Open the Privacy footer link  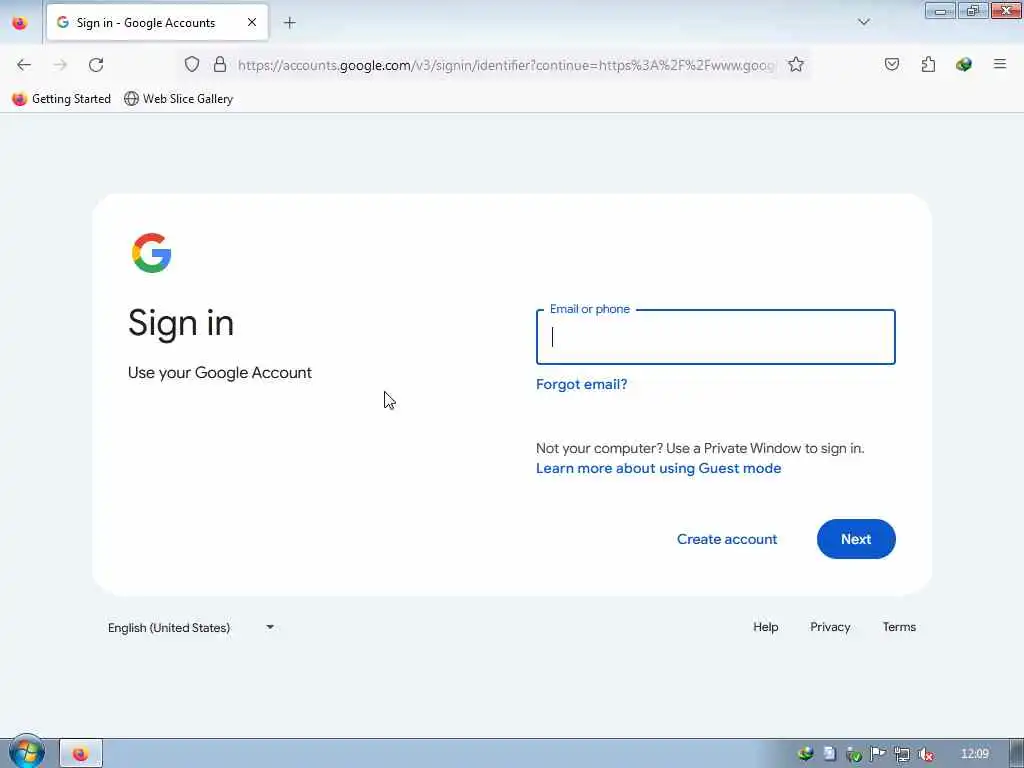[x=830, y=627]
